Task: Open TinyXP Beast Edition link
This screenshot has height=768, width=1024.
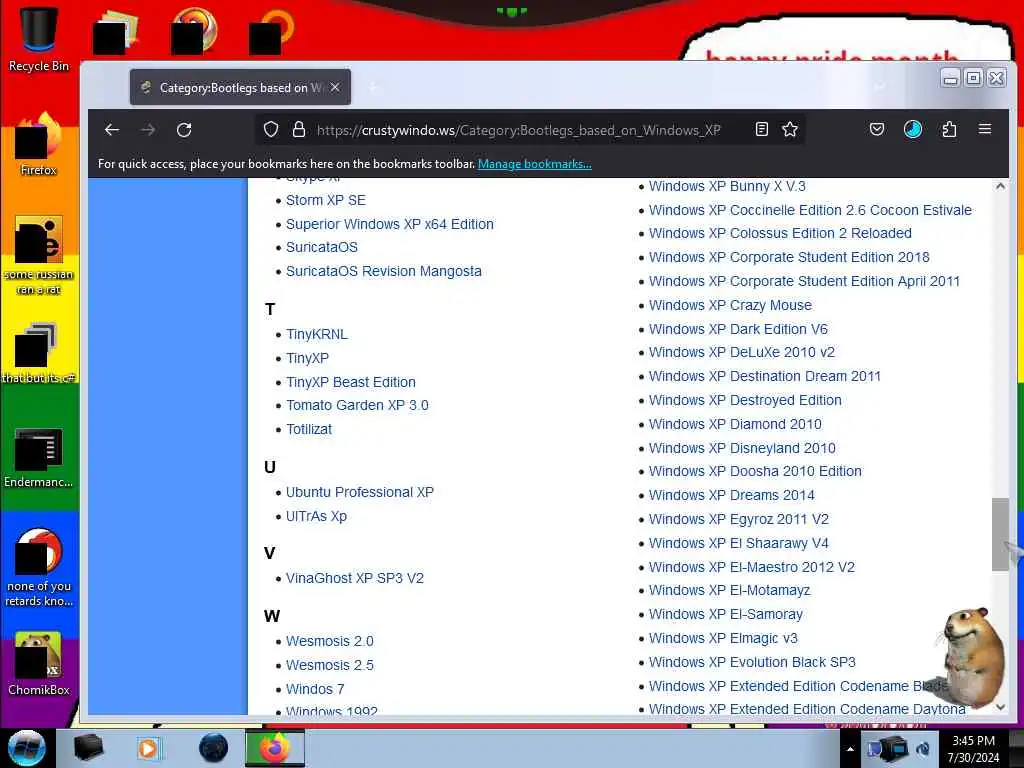Action: tap(351, 382)
